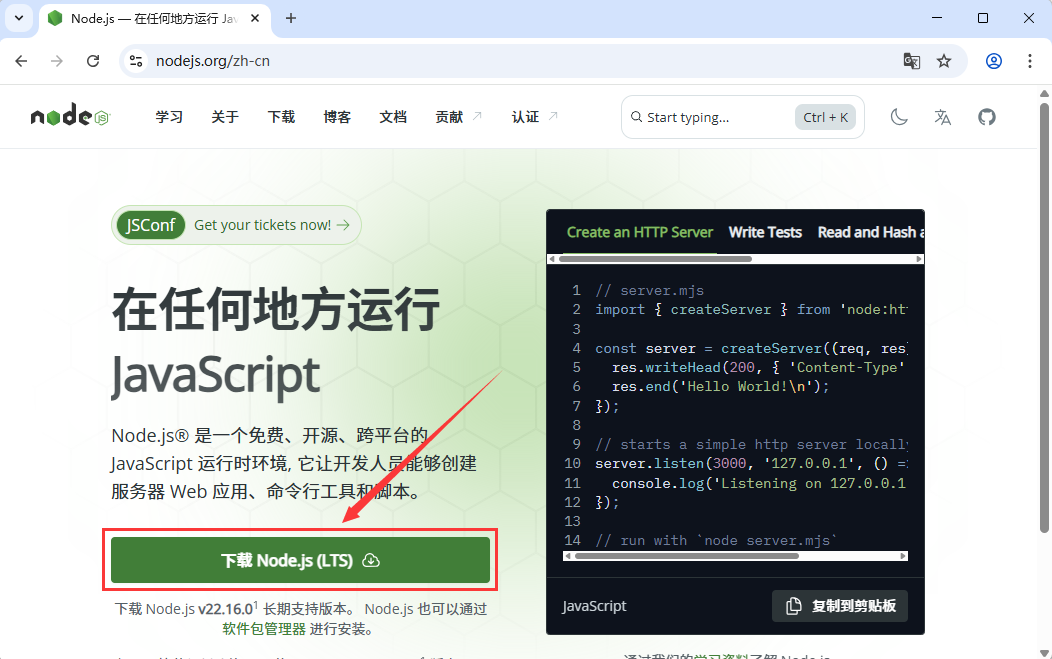Open the 学习 menu item
This screenshot has height=659, width=1052.
click(x=169, y=117)
